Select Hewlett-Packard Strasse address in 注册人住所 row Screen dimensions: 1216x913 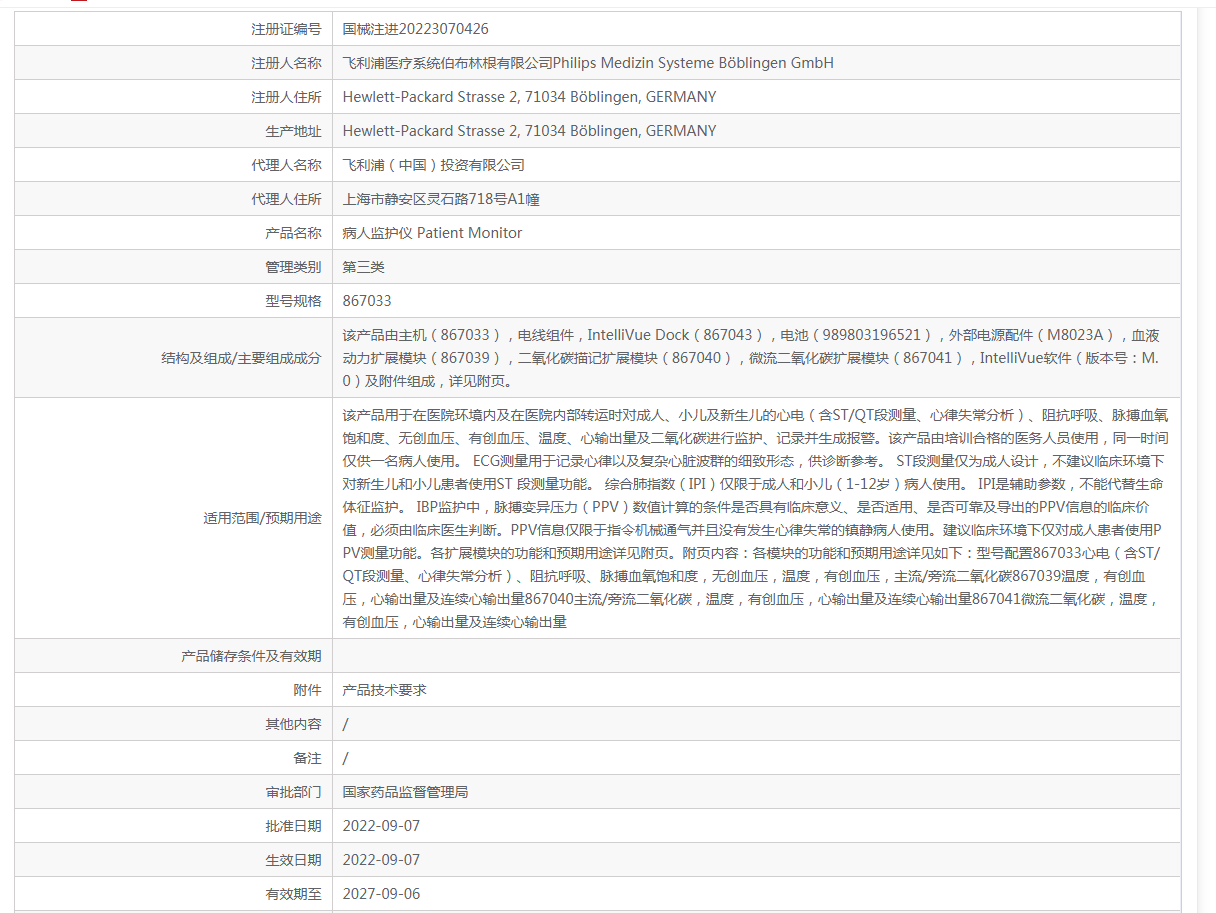[x=529, y=97]
